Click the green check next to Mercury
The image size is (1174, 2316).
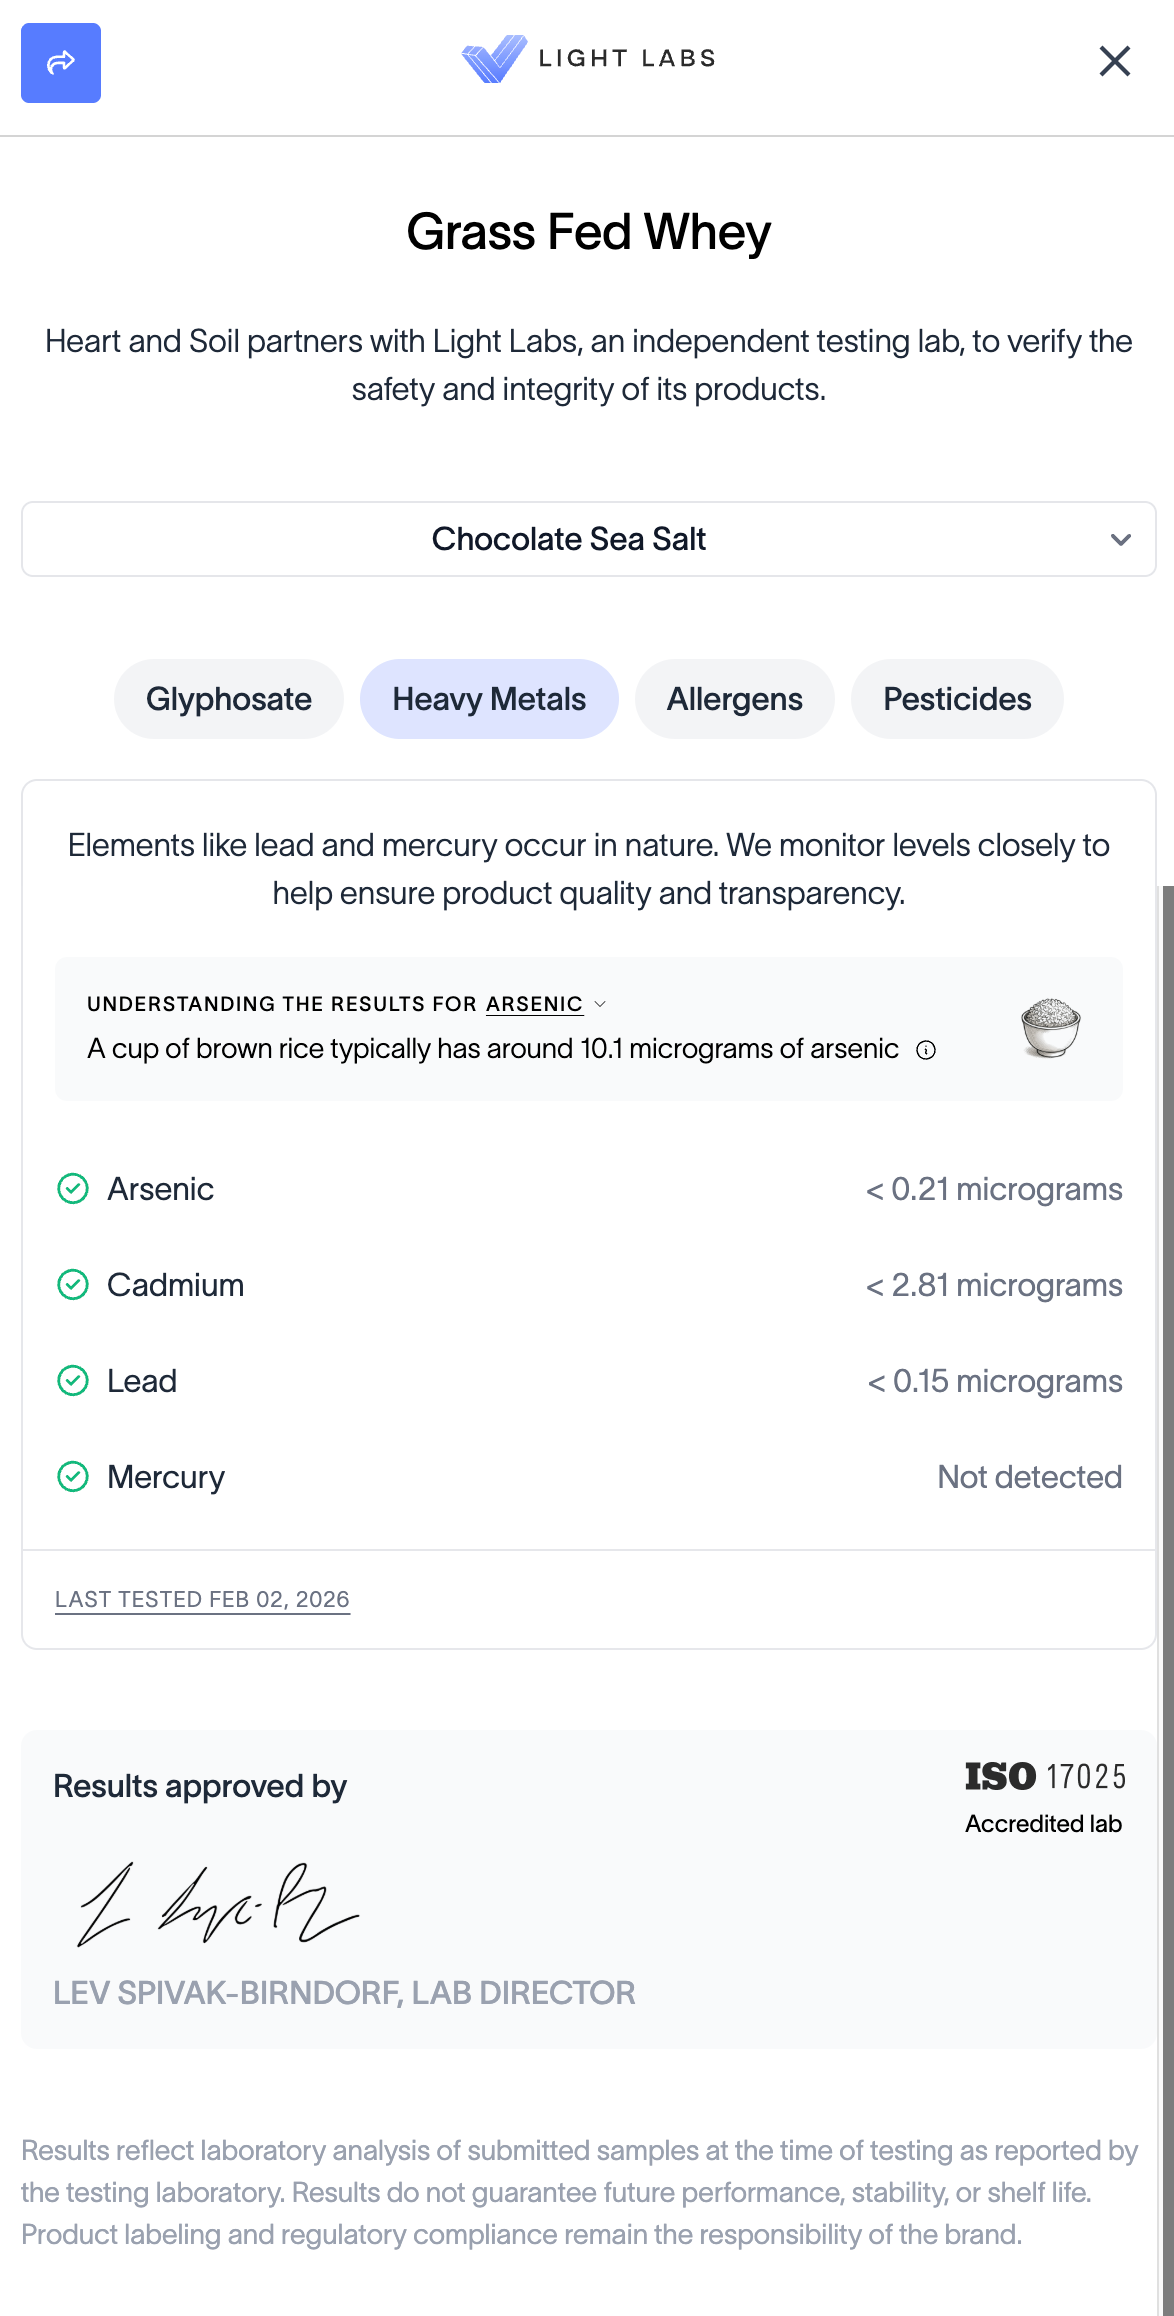(x=73, y=1477)
